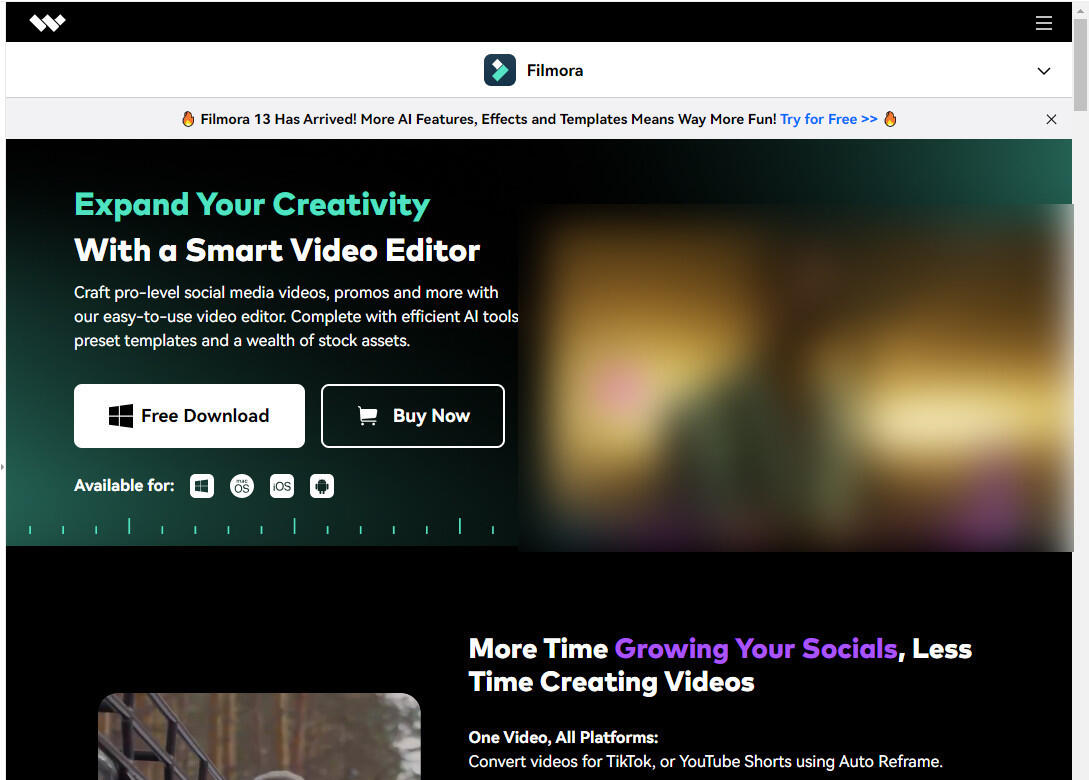Viewport: 1089px width, 780px height.
Task: Choose the iOS platform icon
Action: [282, 486]
